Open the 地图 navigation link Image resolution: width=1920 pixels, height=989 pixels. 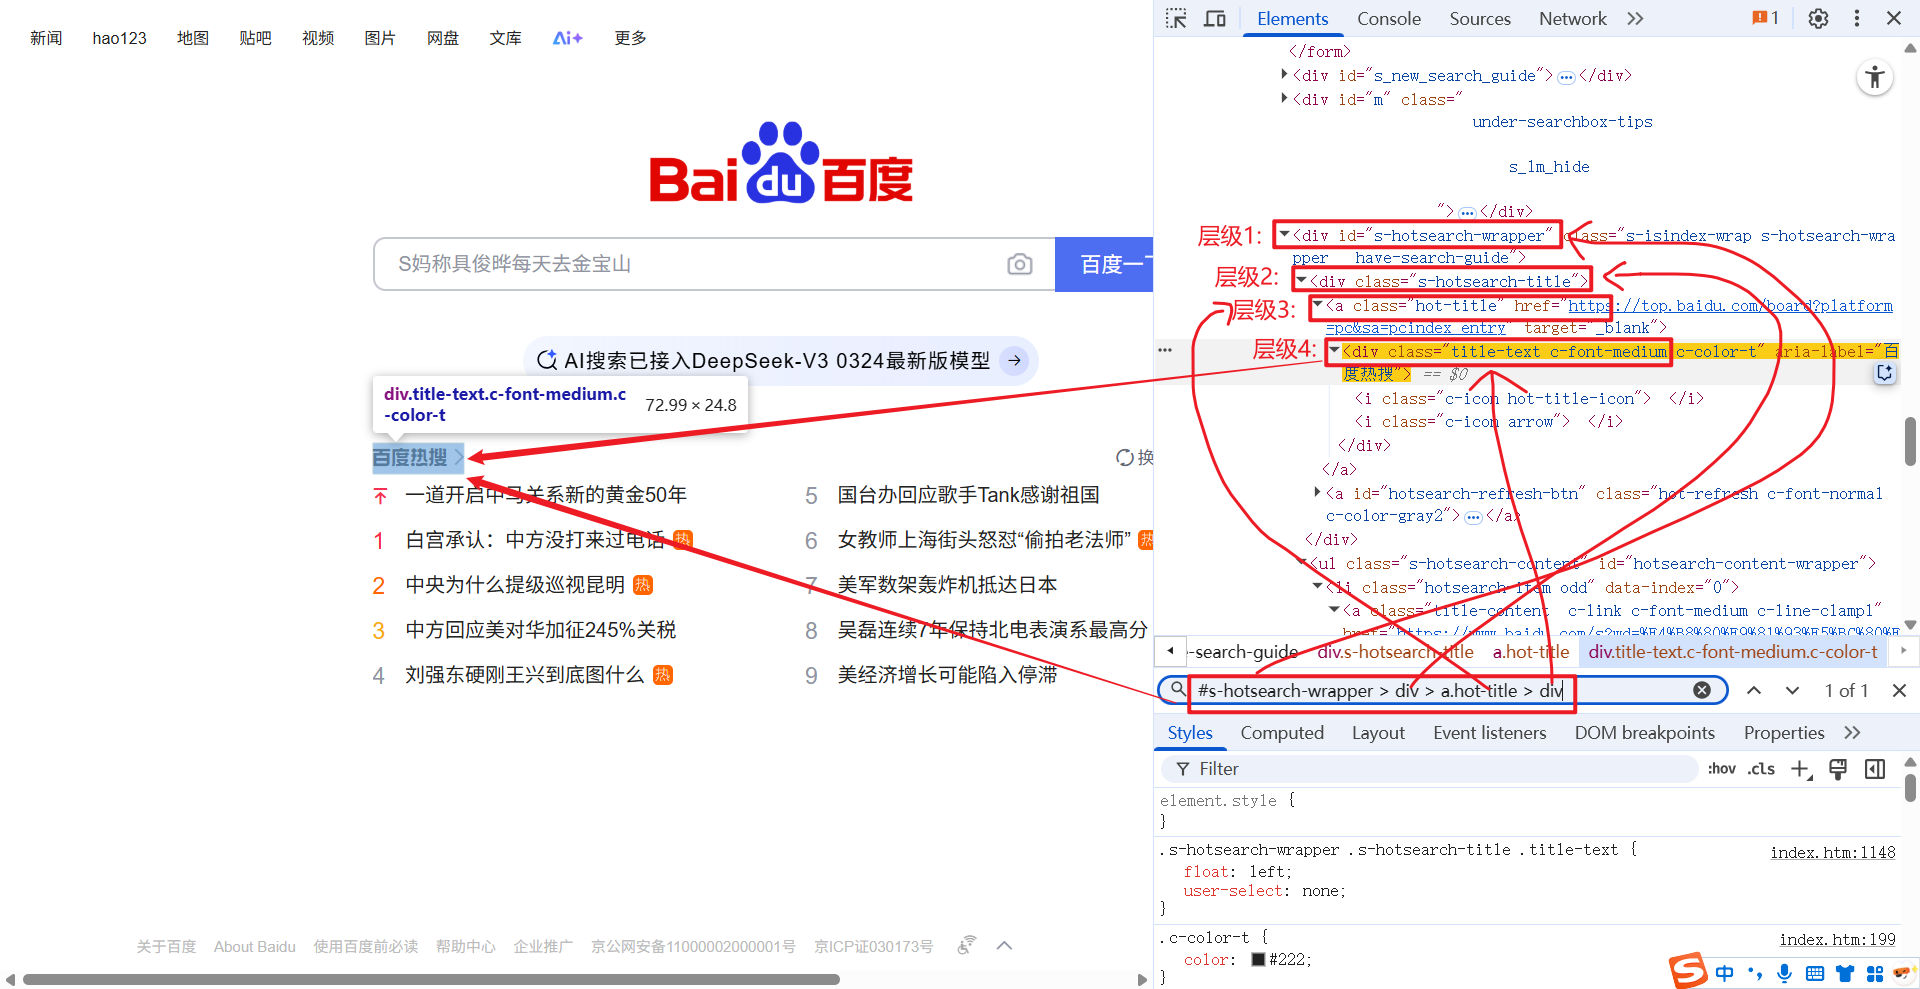point(193,38)
